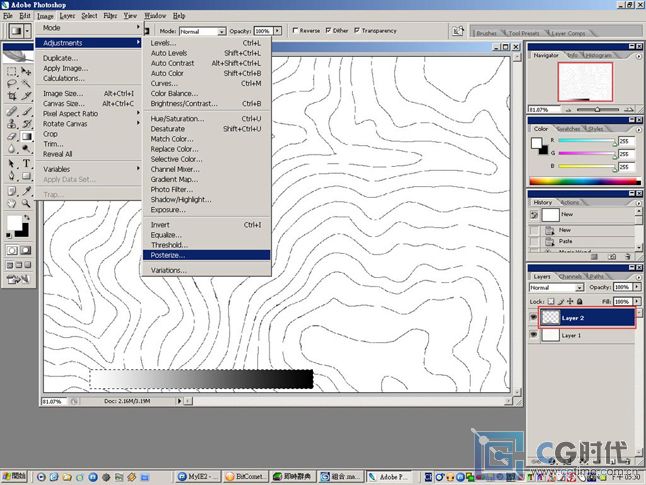Switch to the Channels tab
The height and width of the screenshot is (485, 646).
(x=571, y=276)
